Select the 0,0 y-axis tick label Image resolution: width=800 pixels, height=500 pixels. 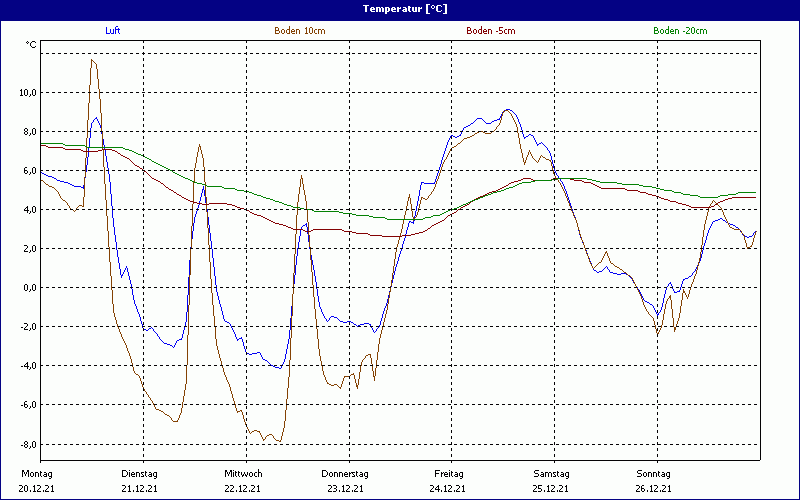[29, 288]
